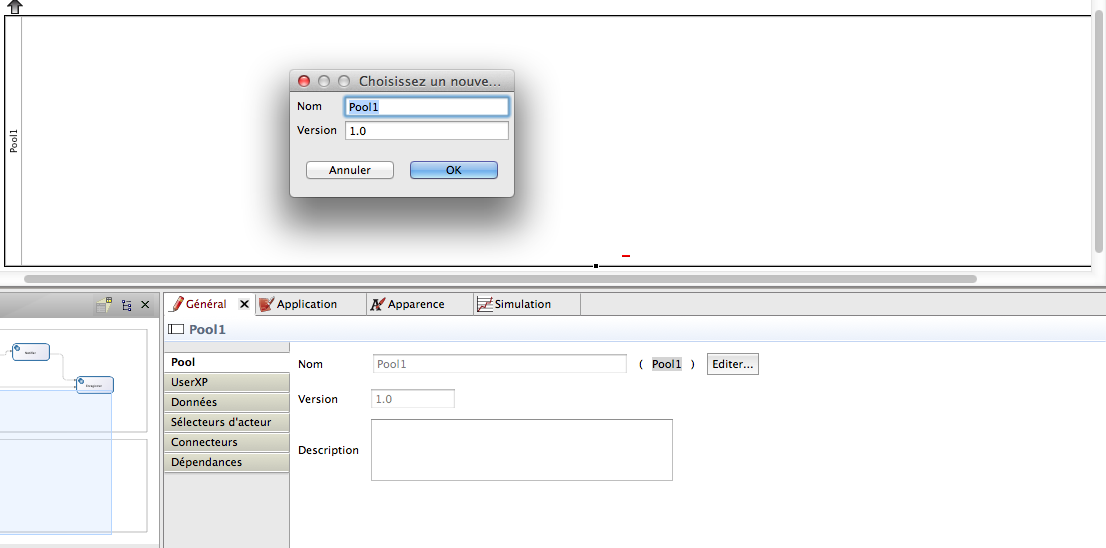Click the Editer... button
This screenshot has width=1106, height=548.
coord(732,364)
